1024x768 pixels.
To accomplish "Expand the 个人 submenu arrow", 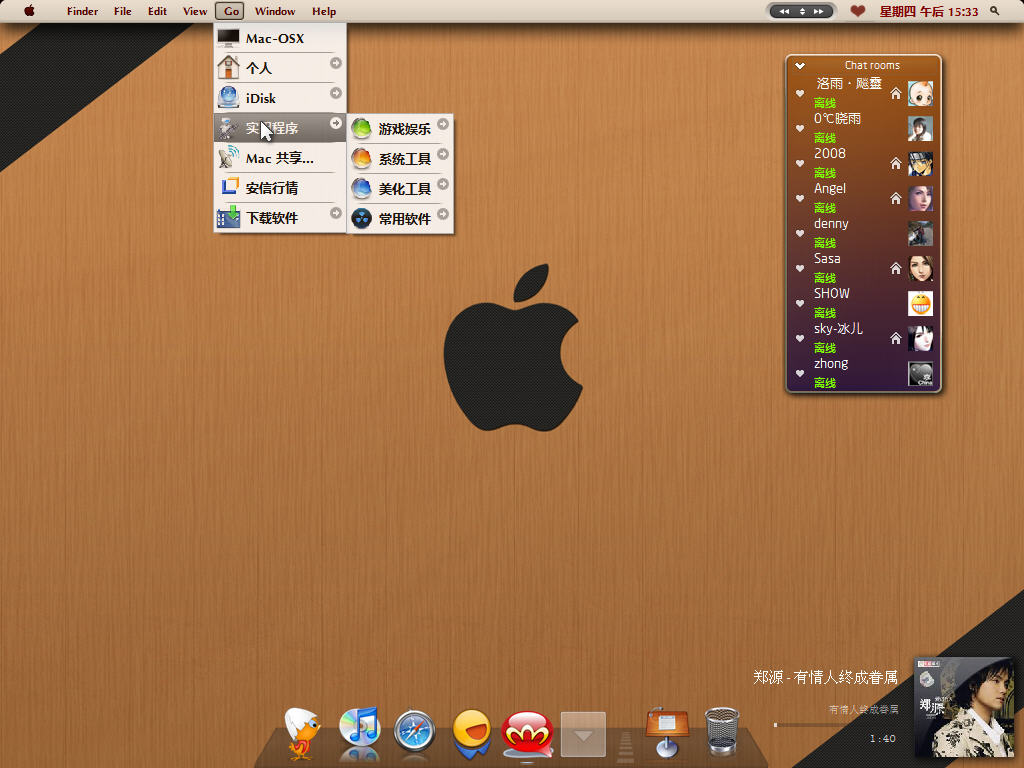I will (336, 63).
